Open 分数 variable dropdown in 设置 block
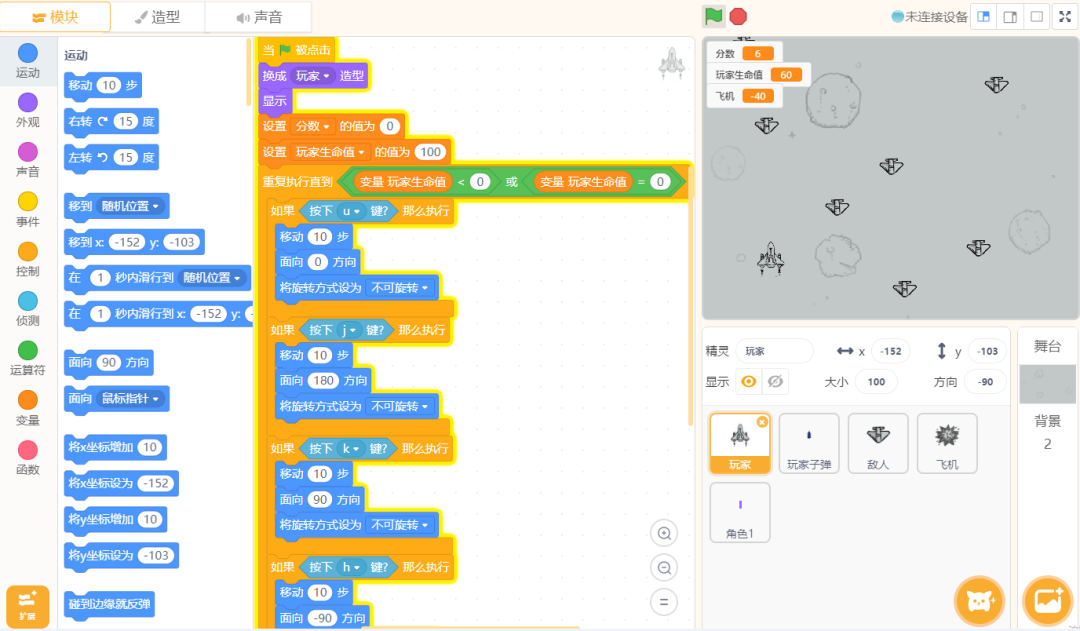 point(313,126)
